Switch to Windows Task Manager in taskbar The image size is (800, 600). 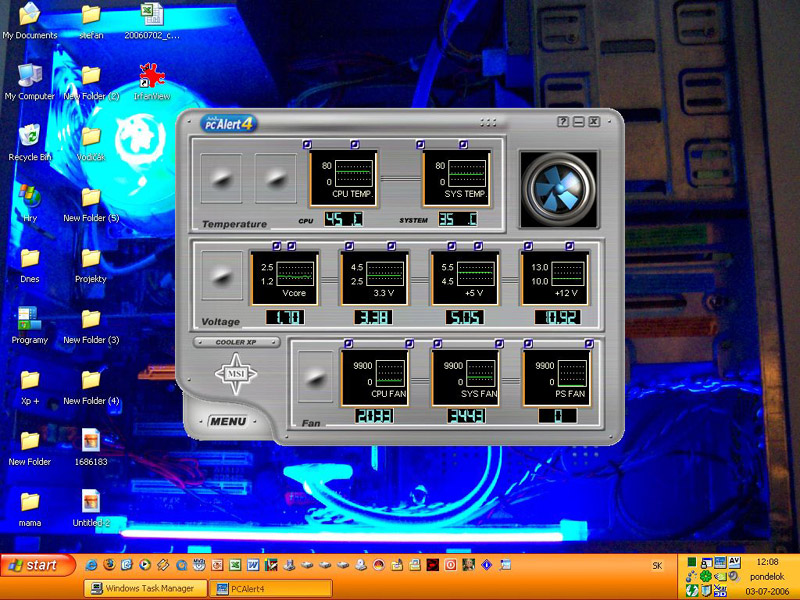pos(146,588)
